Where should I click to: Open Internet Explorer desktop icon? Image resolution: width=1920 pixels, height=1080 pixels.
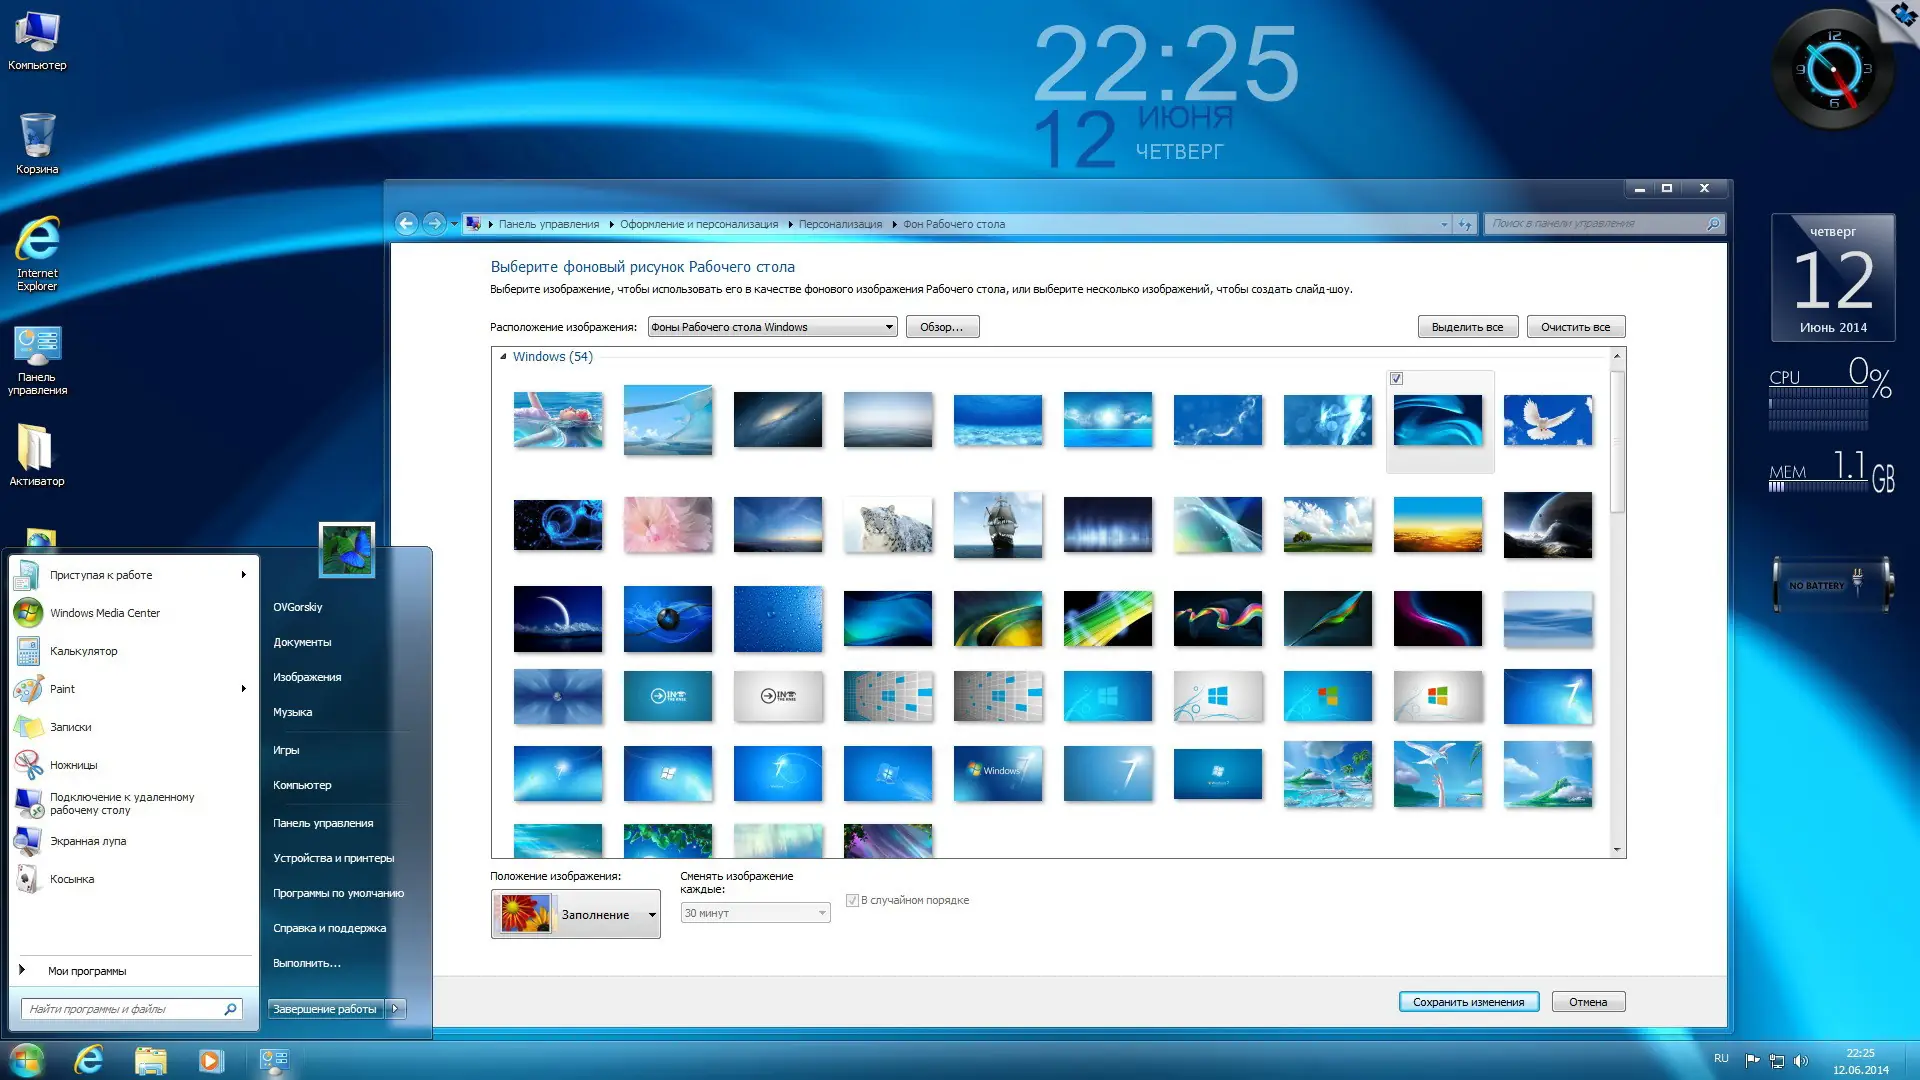click(37, 241)
